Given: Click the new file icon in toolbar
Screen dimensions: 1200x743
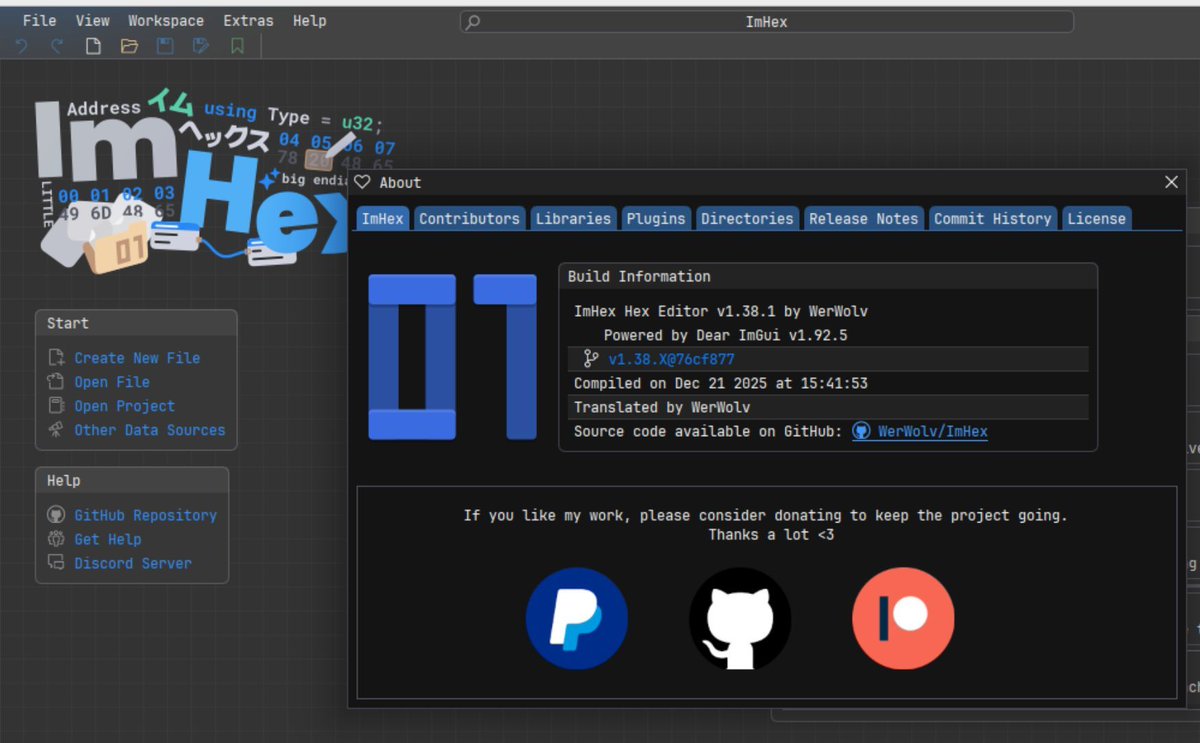Looking at the screenshot, I should tap(93, 46).
